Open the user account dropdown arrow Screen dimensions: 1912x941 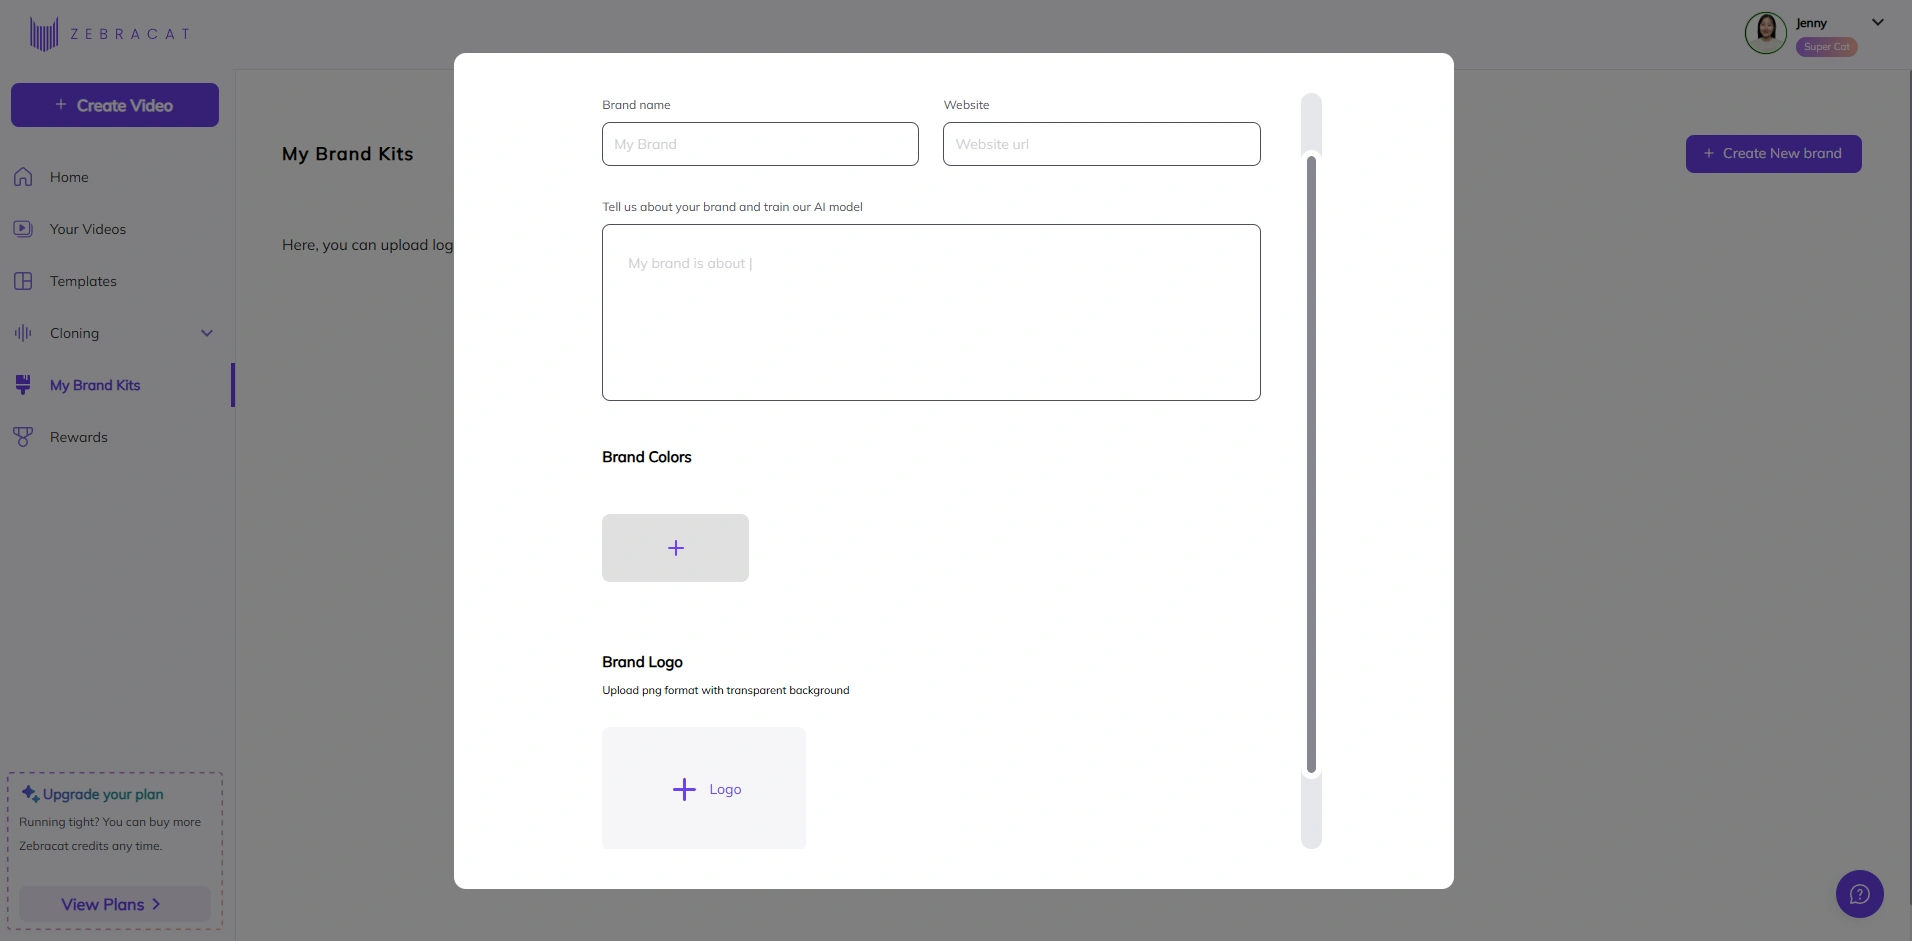[1878, 22]
